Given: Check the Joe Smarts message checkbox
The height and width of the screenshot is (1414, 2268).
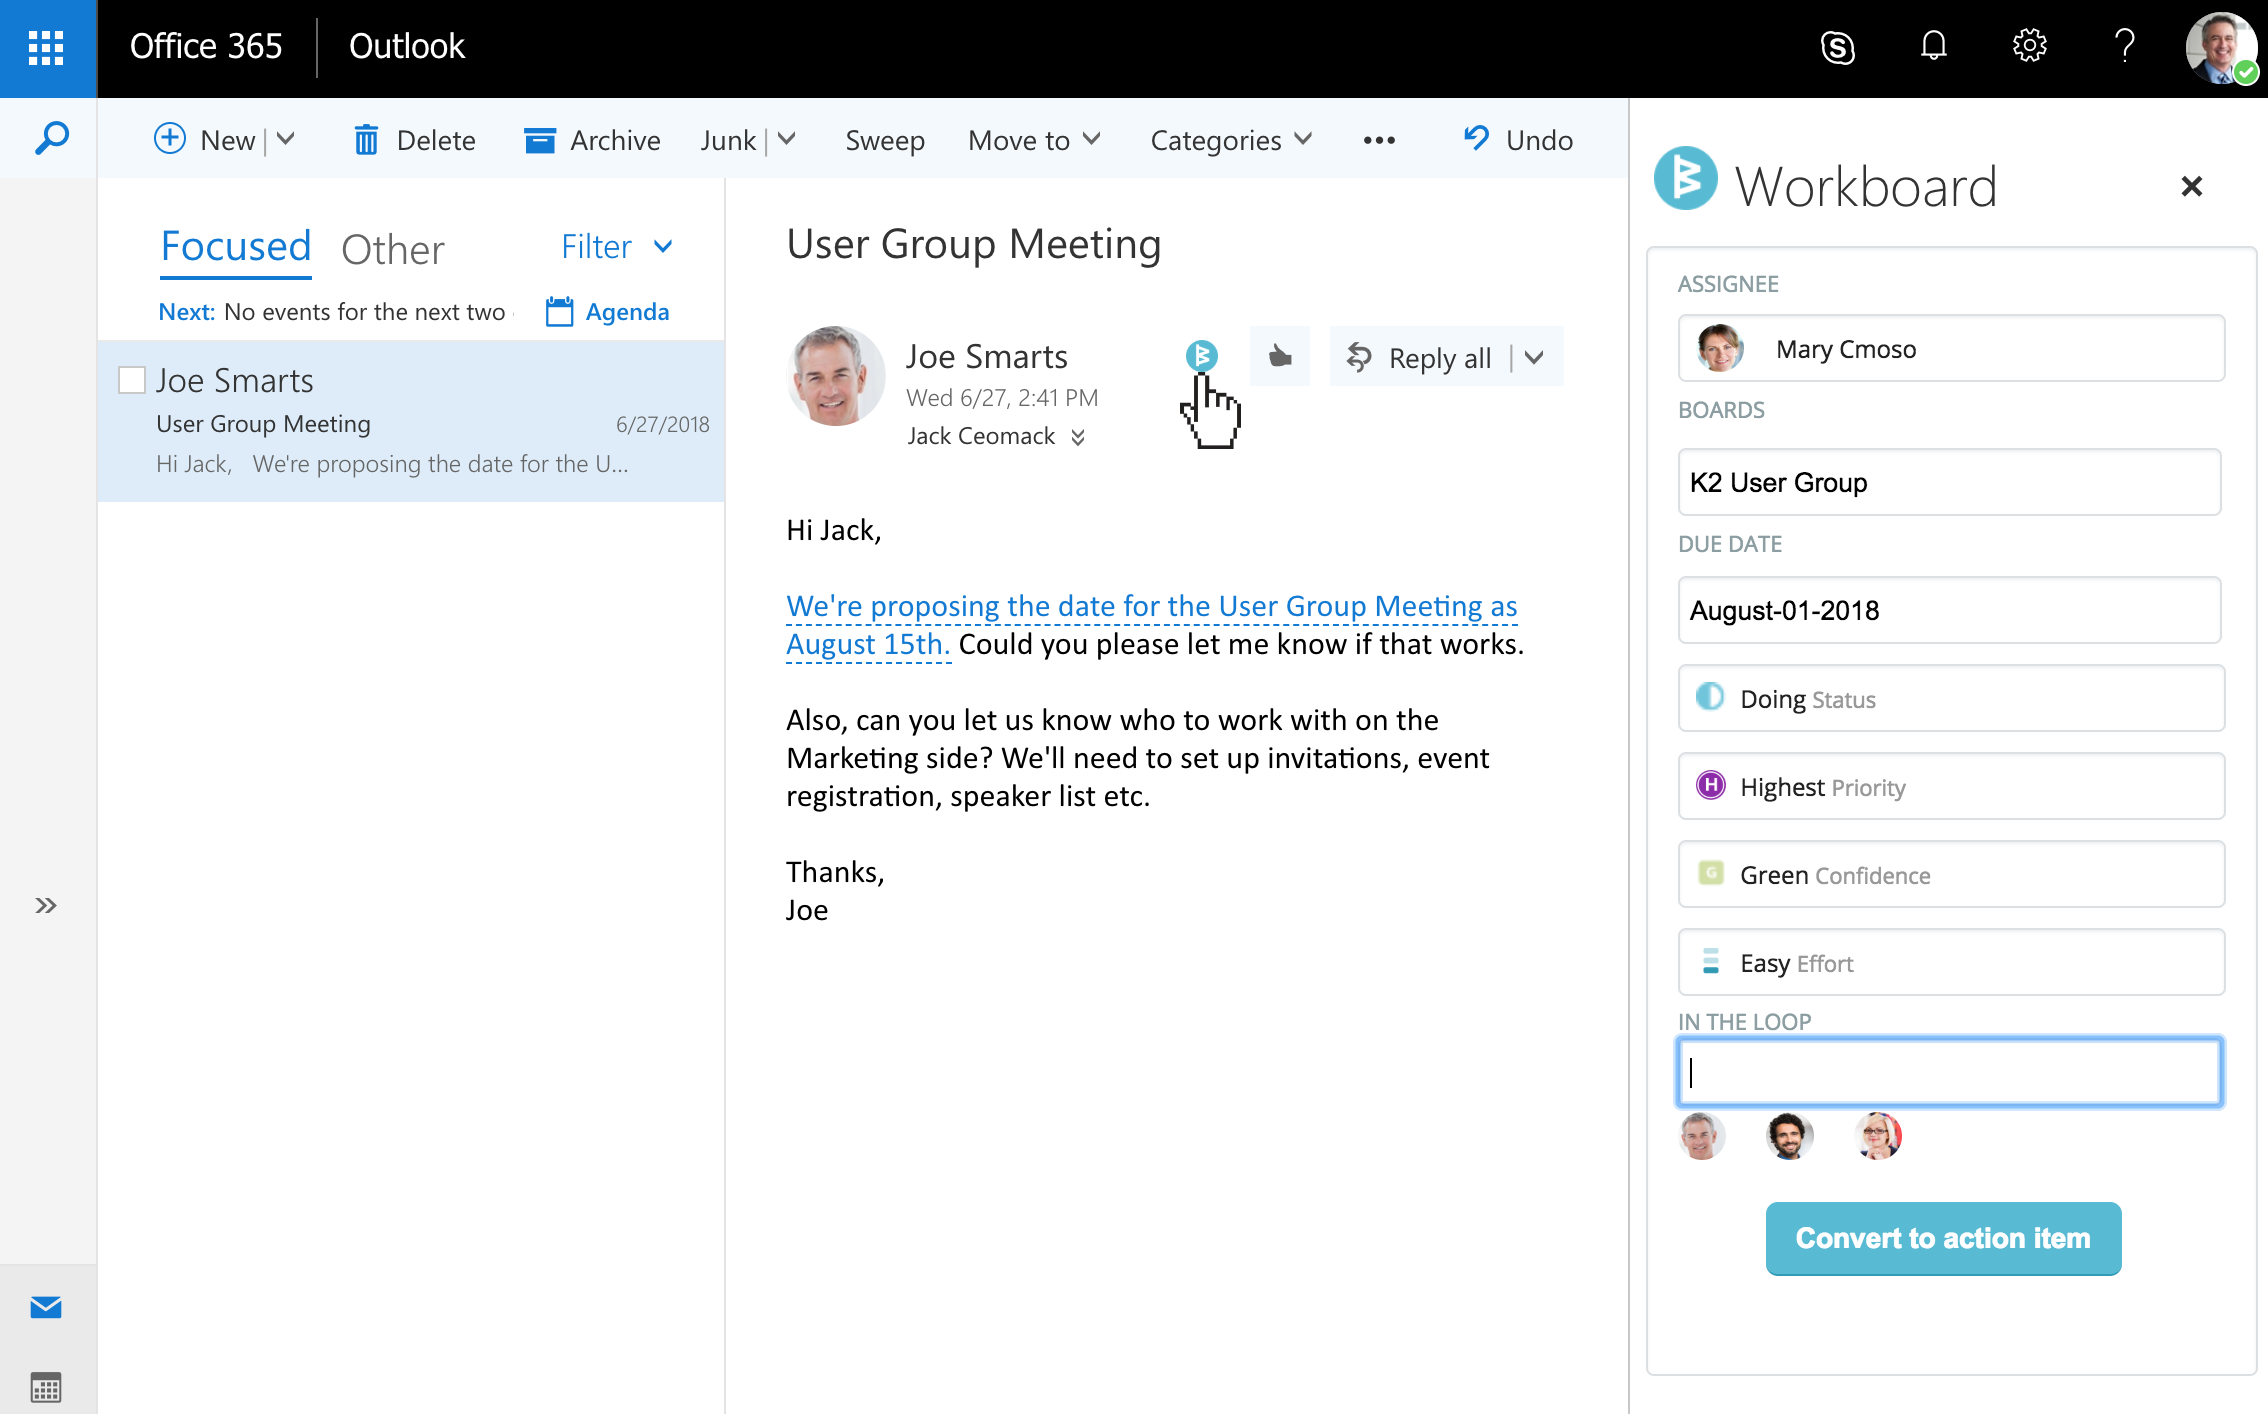Looking at the screenshot, I should (x=132, y=380).
